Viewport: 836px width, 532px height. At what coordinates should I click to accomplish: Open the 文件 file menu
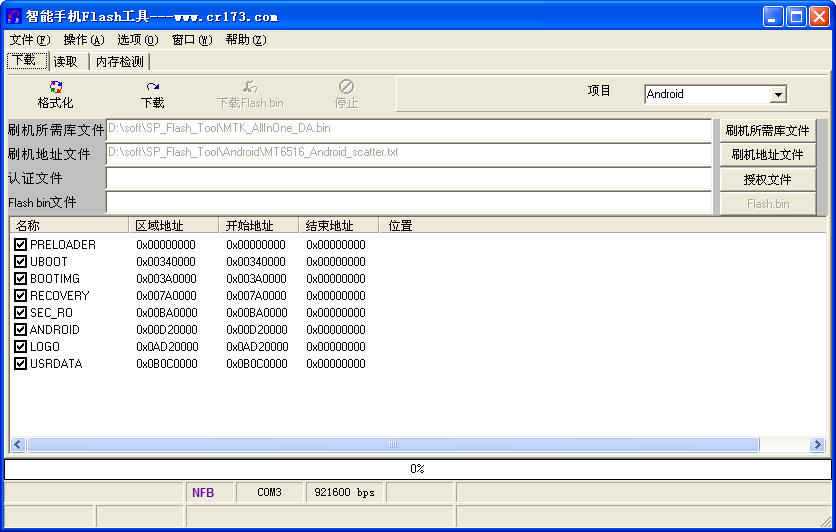pyautogui.click(x=29, y=40)
